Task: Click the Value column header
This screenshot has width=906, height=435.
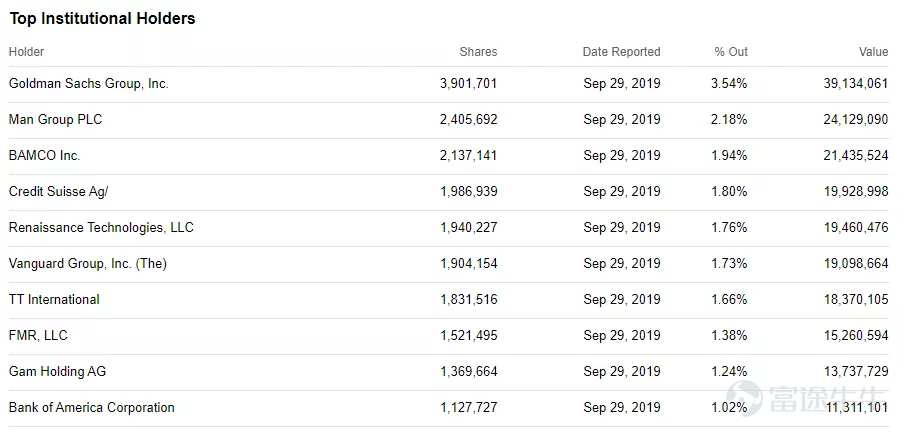Action: pyautogui.click(x=873, y=52)
